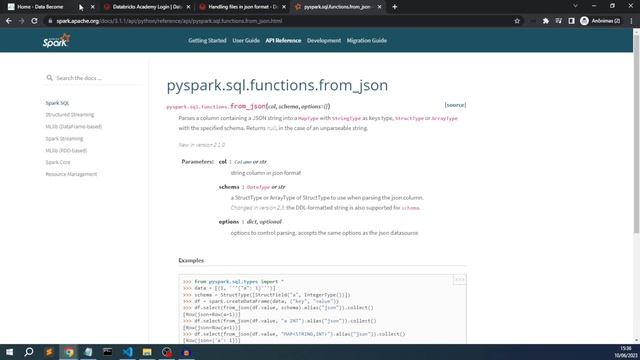Open the last round taskbar app icon

[186, 352]
